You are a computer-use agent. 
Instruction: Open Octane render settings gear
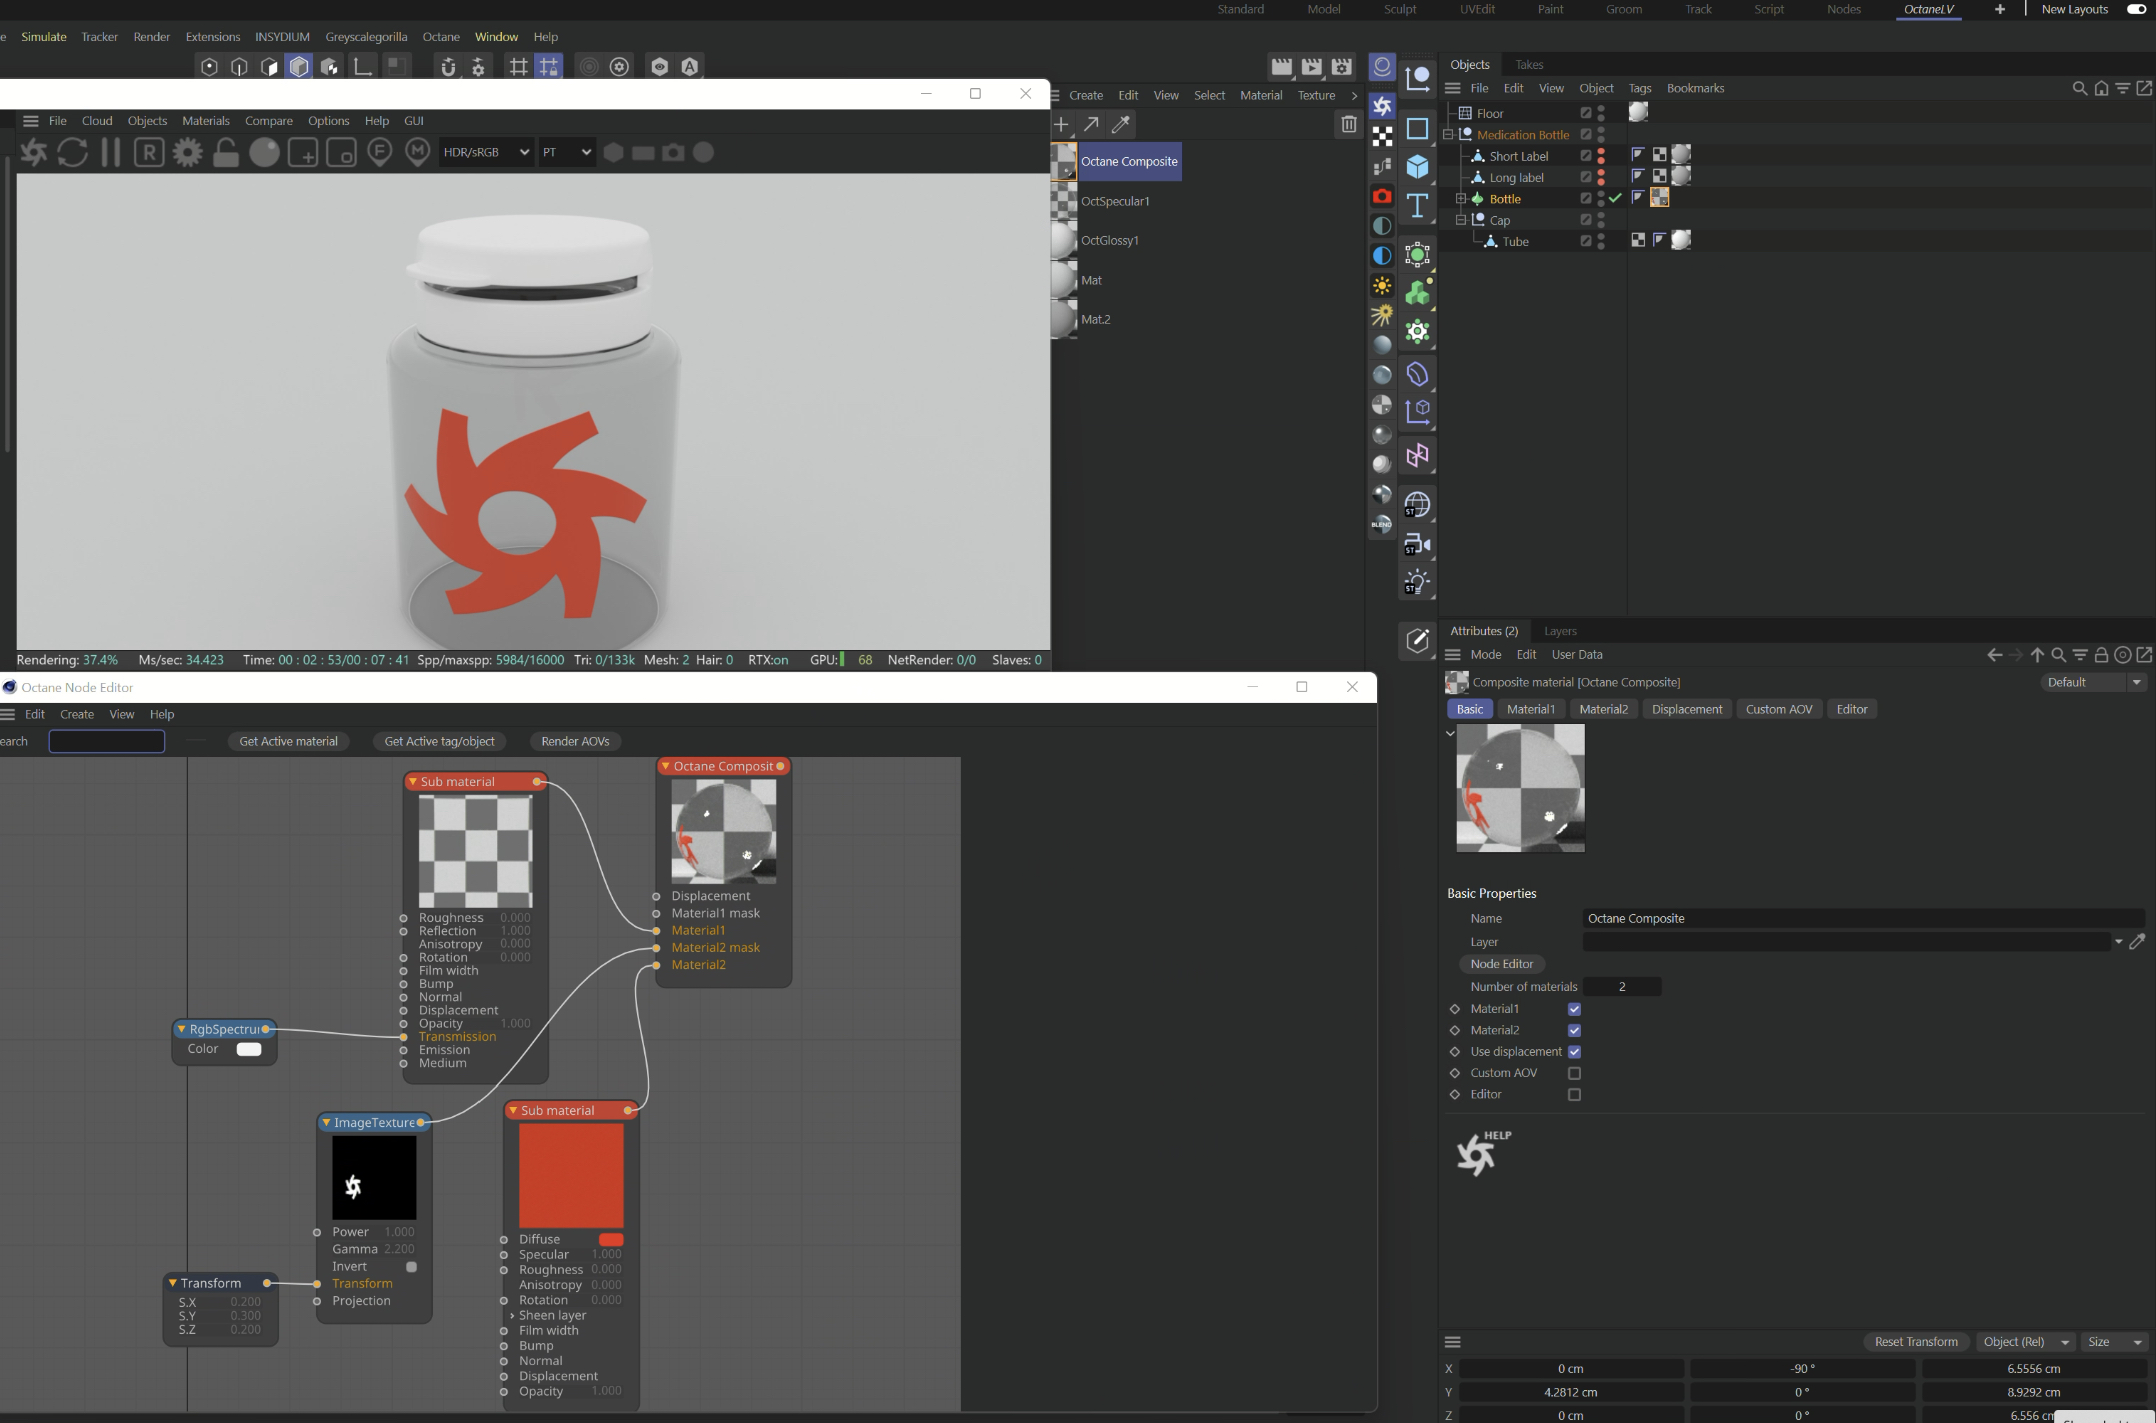187,153
